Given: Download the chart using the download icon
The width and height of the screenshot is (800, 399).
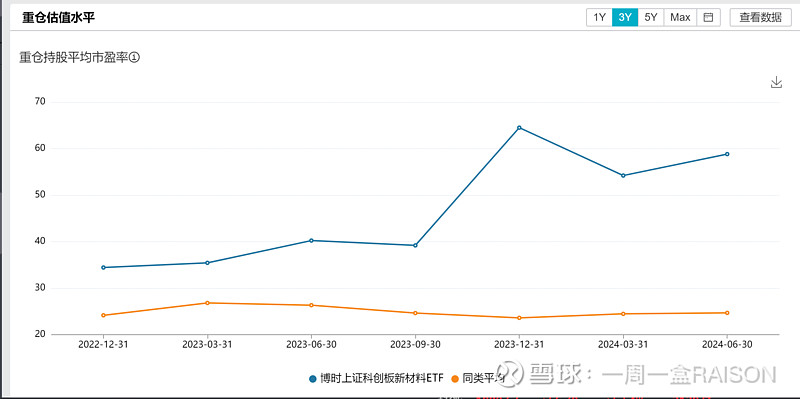Looking at the screenshot, I should coord(776,82).
